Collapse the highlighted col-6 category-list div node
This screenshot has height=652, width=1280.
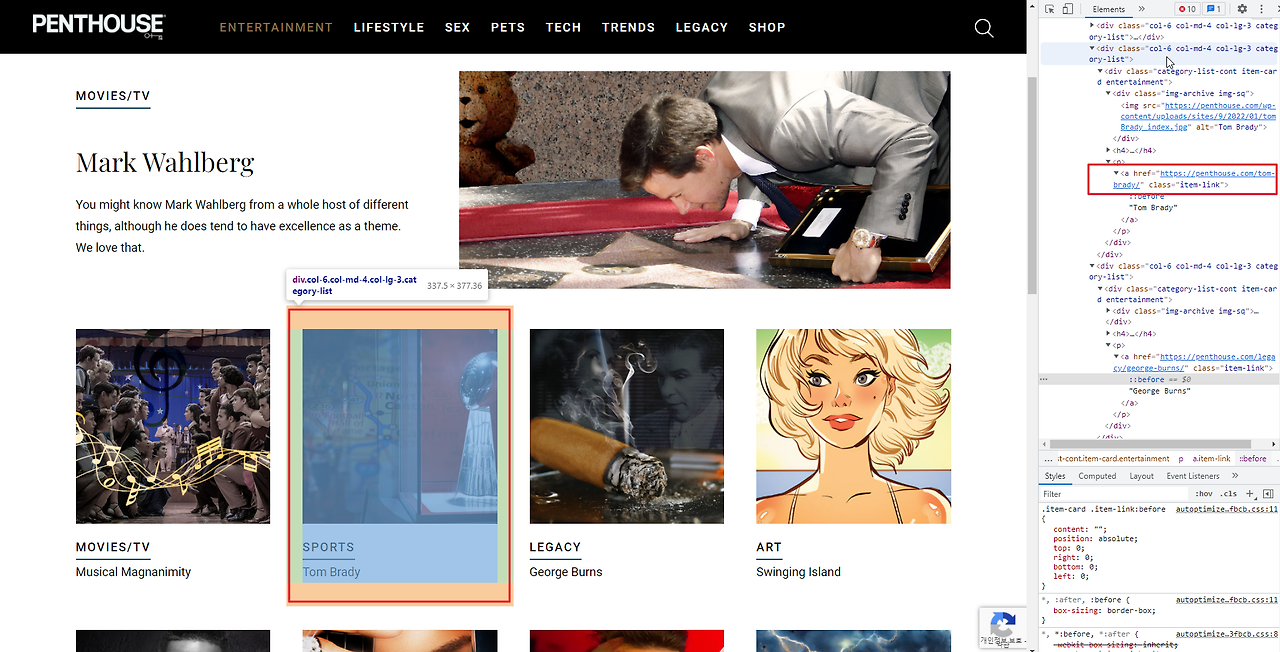click(x=1092, y=48)
